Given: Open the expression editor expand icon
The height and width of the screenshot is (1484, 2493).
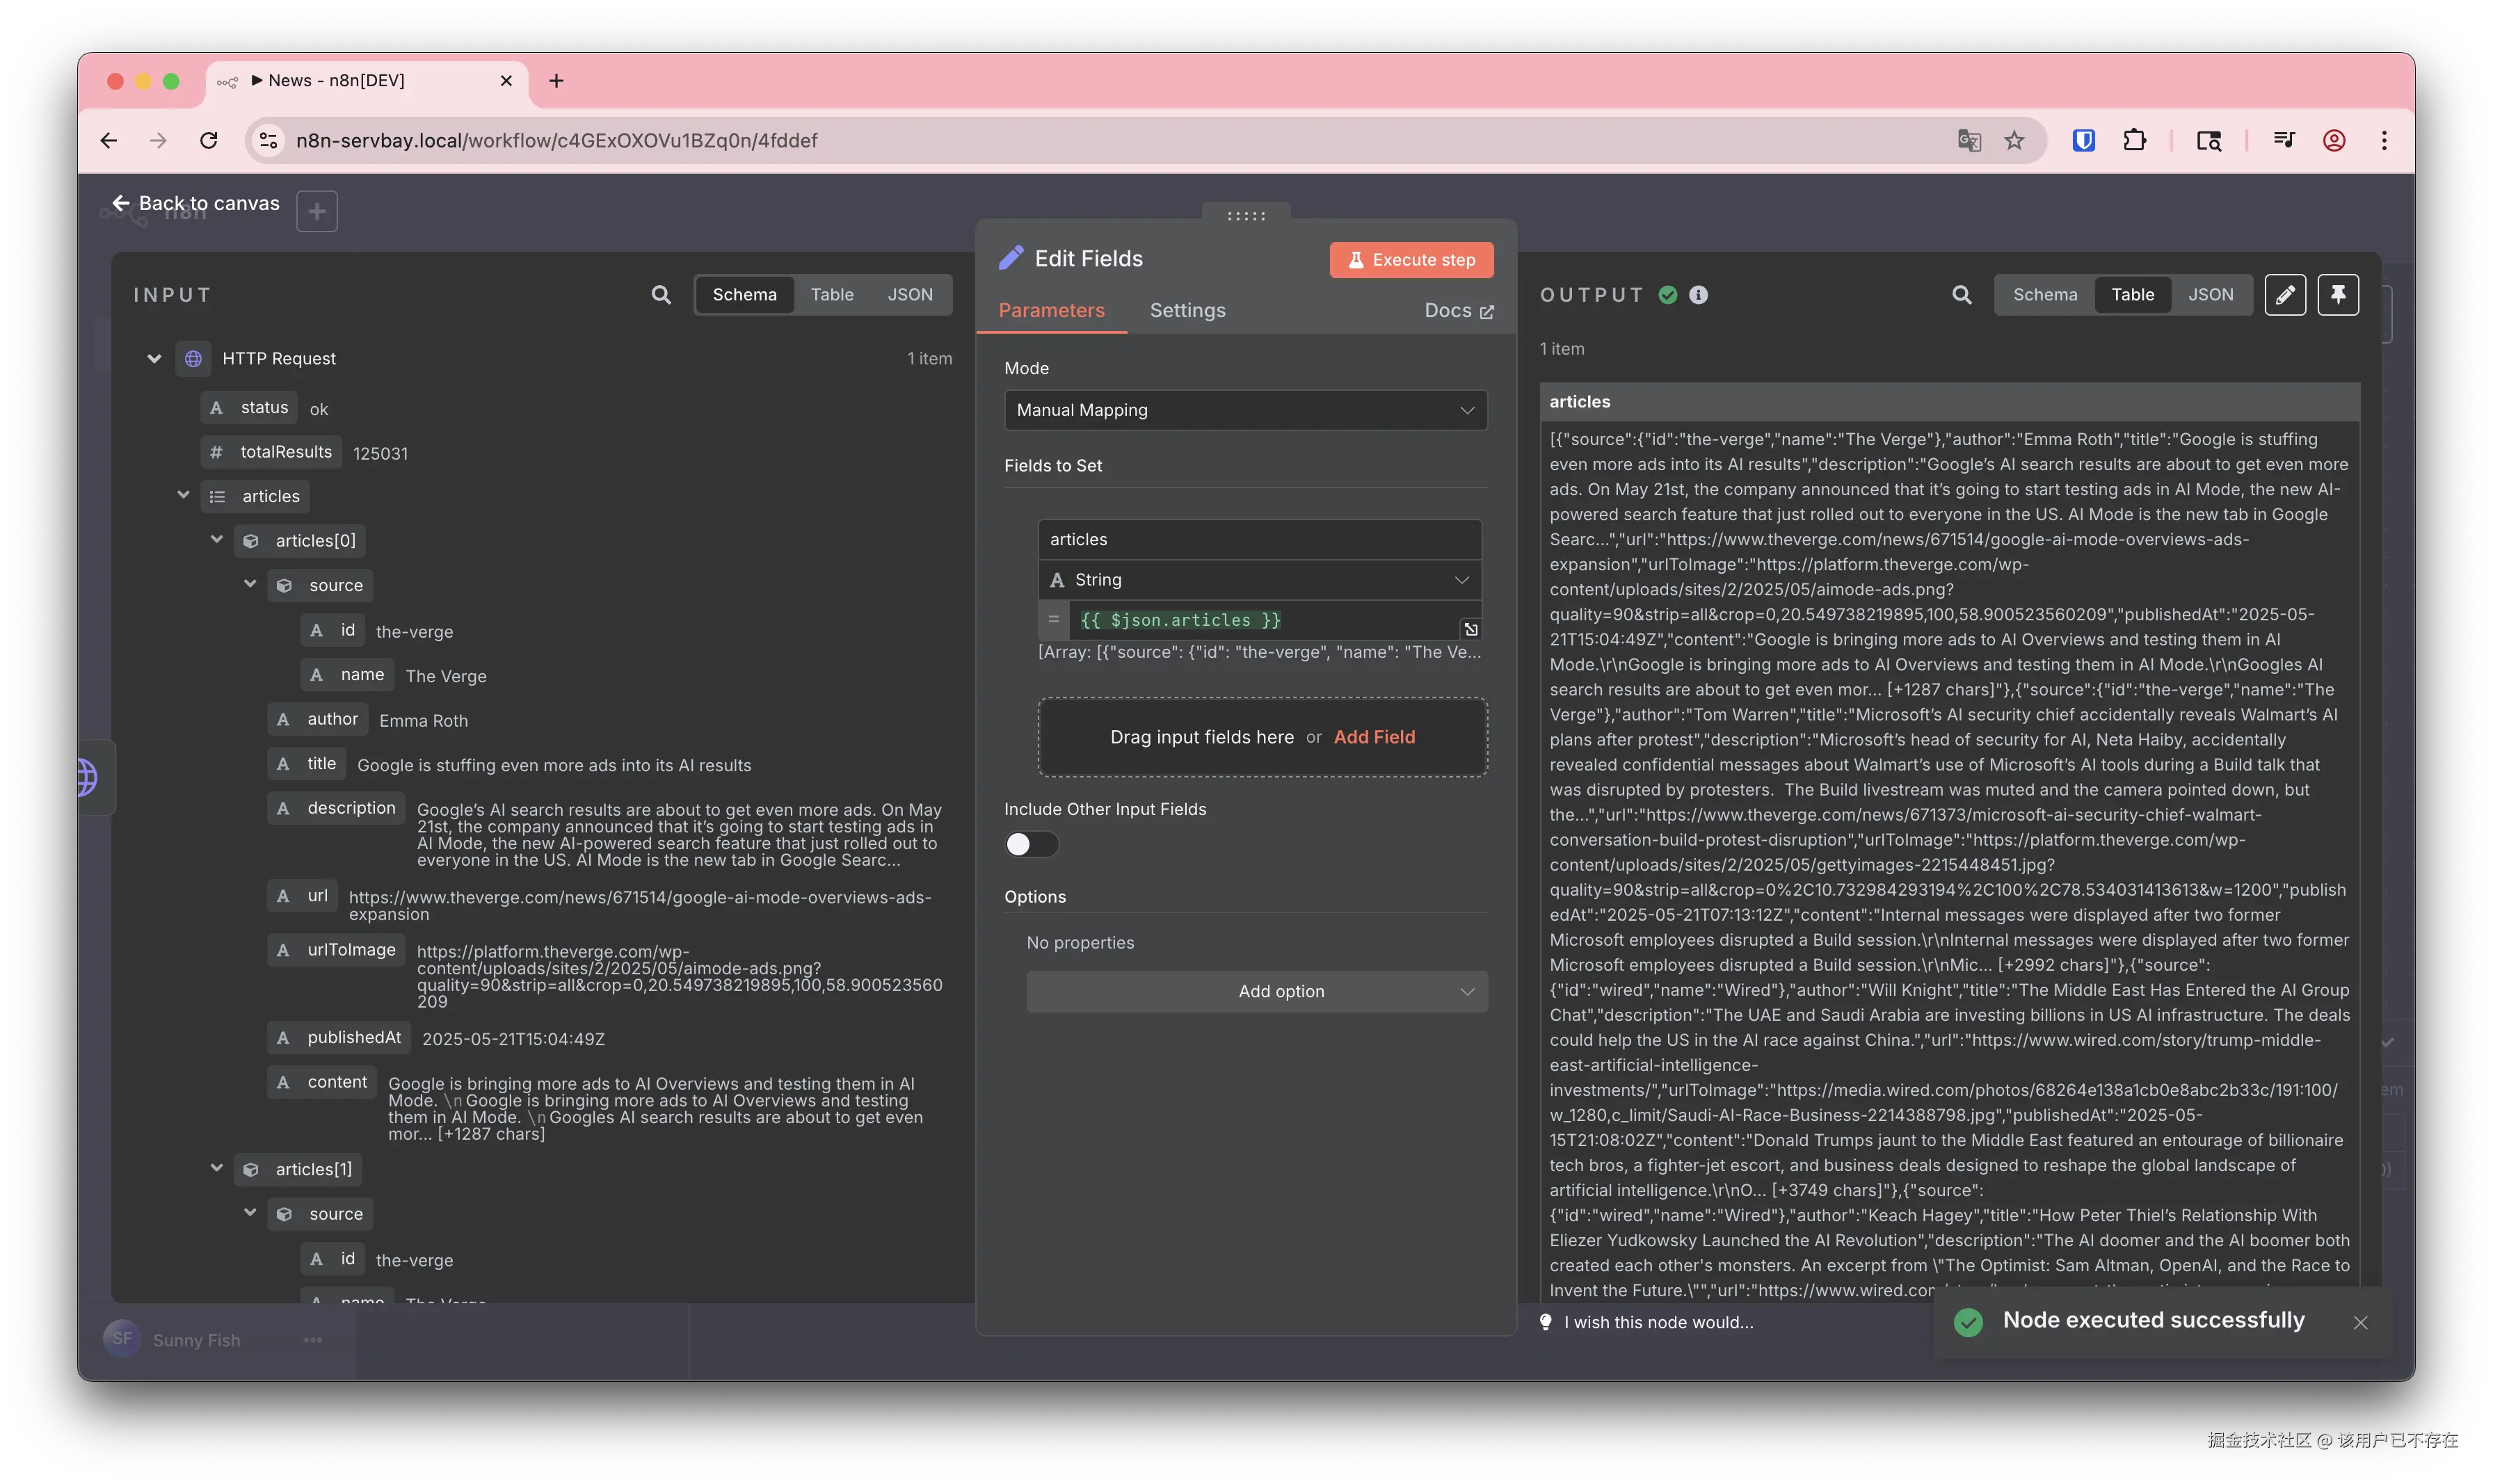Looking at the screenshot, I should [1470, 629].
